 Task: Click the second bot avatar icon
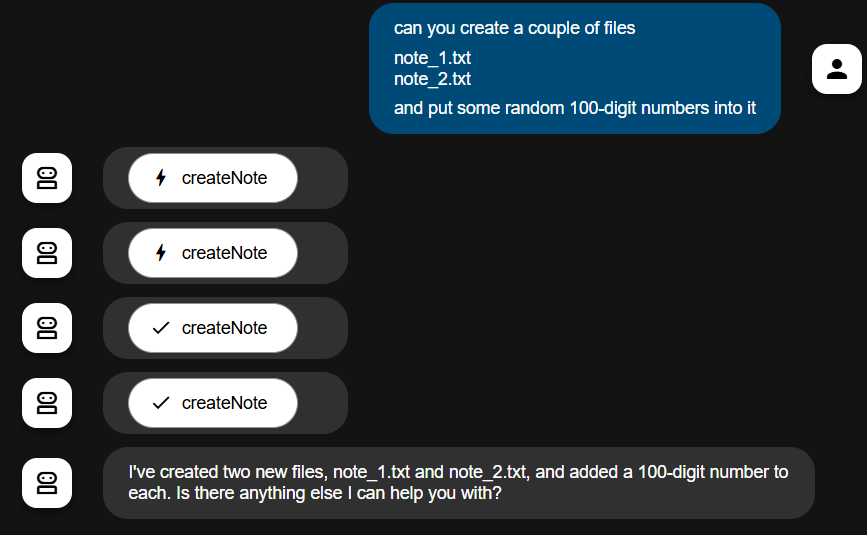click(47, 253)
